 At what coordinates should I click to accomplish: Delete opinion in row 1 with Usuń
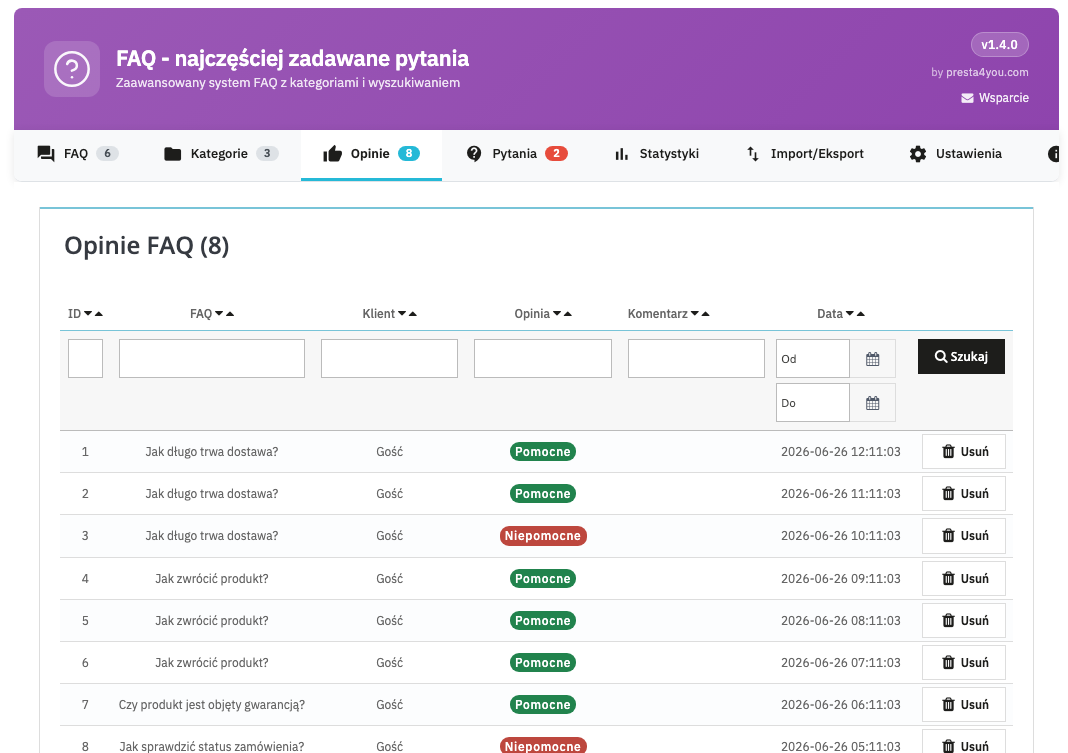pyautogui.click(x=964, y=451)
